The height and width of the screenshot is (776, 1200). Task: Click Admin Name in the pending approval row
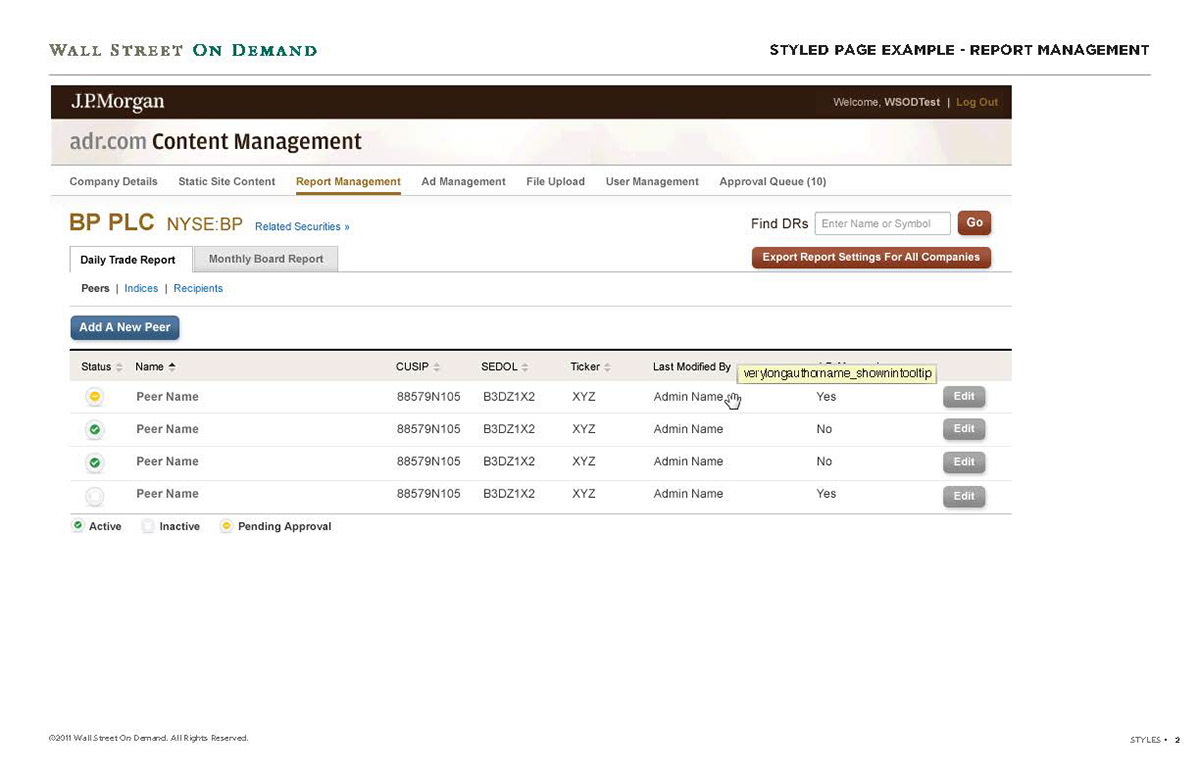(x=688, y=397)
